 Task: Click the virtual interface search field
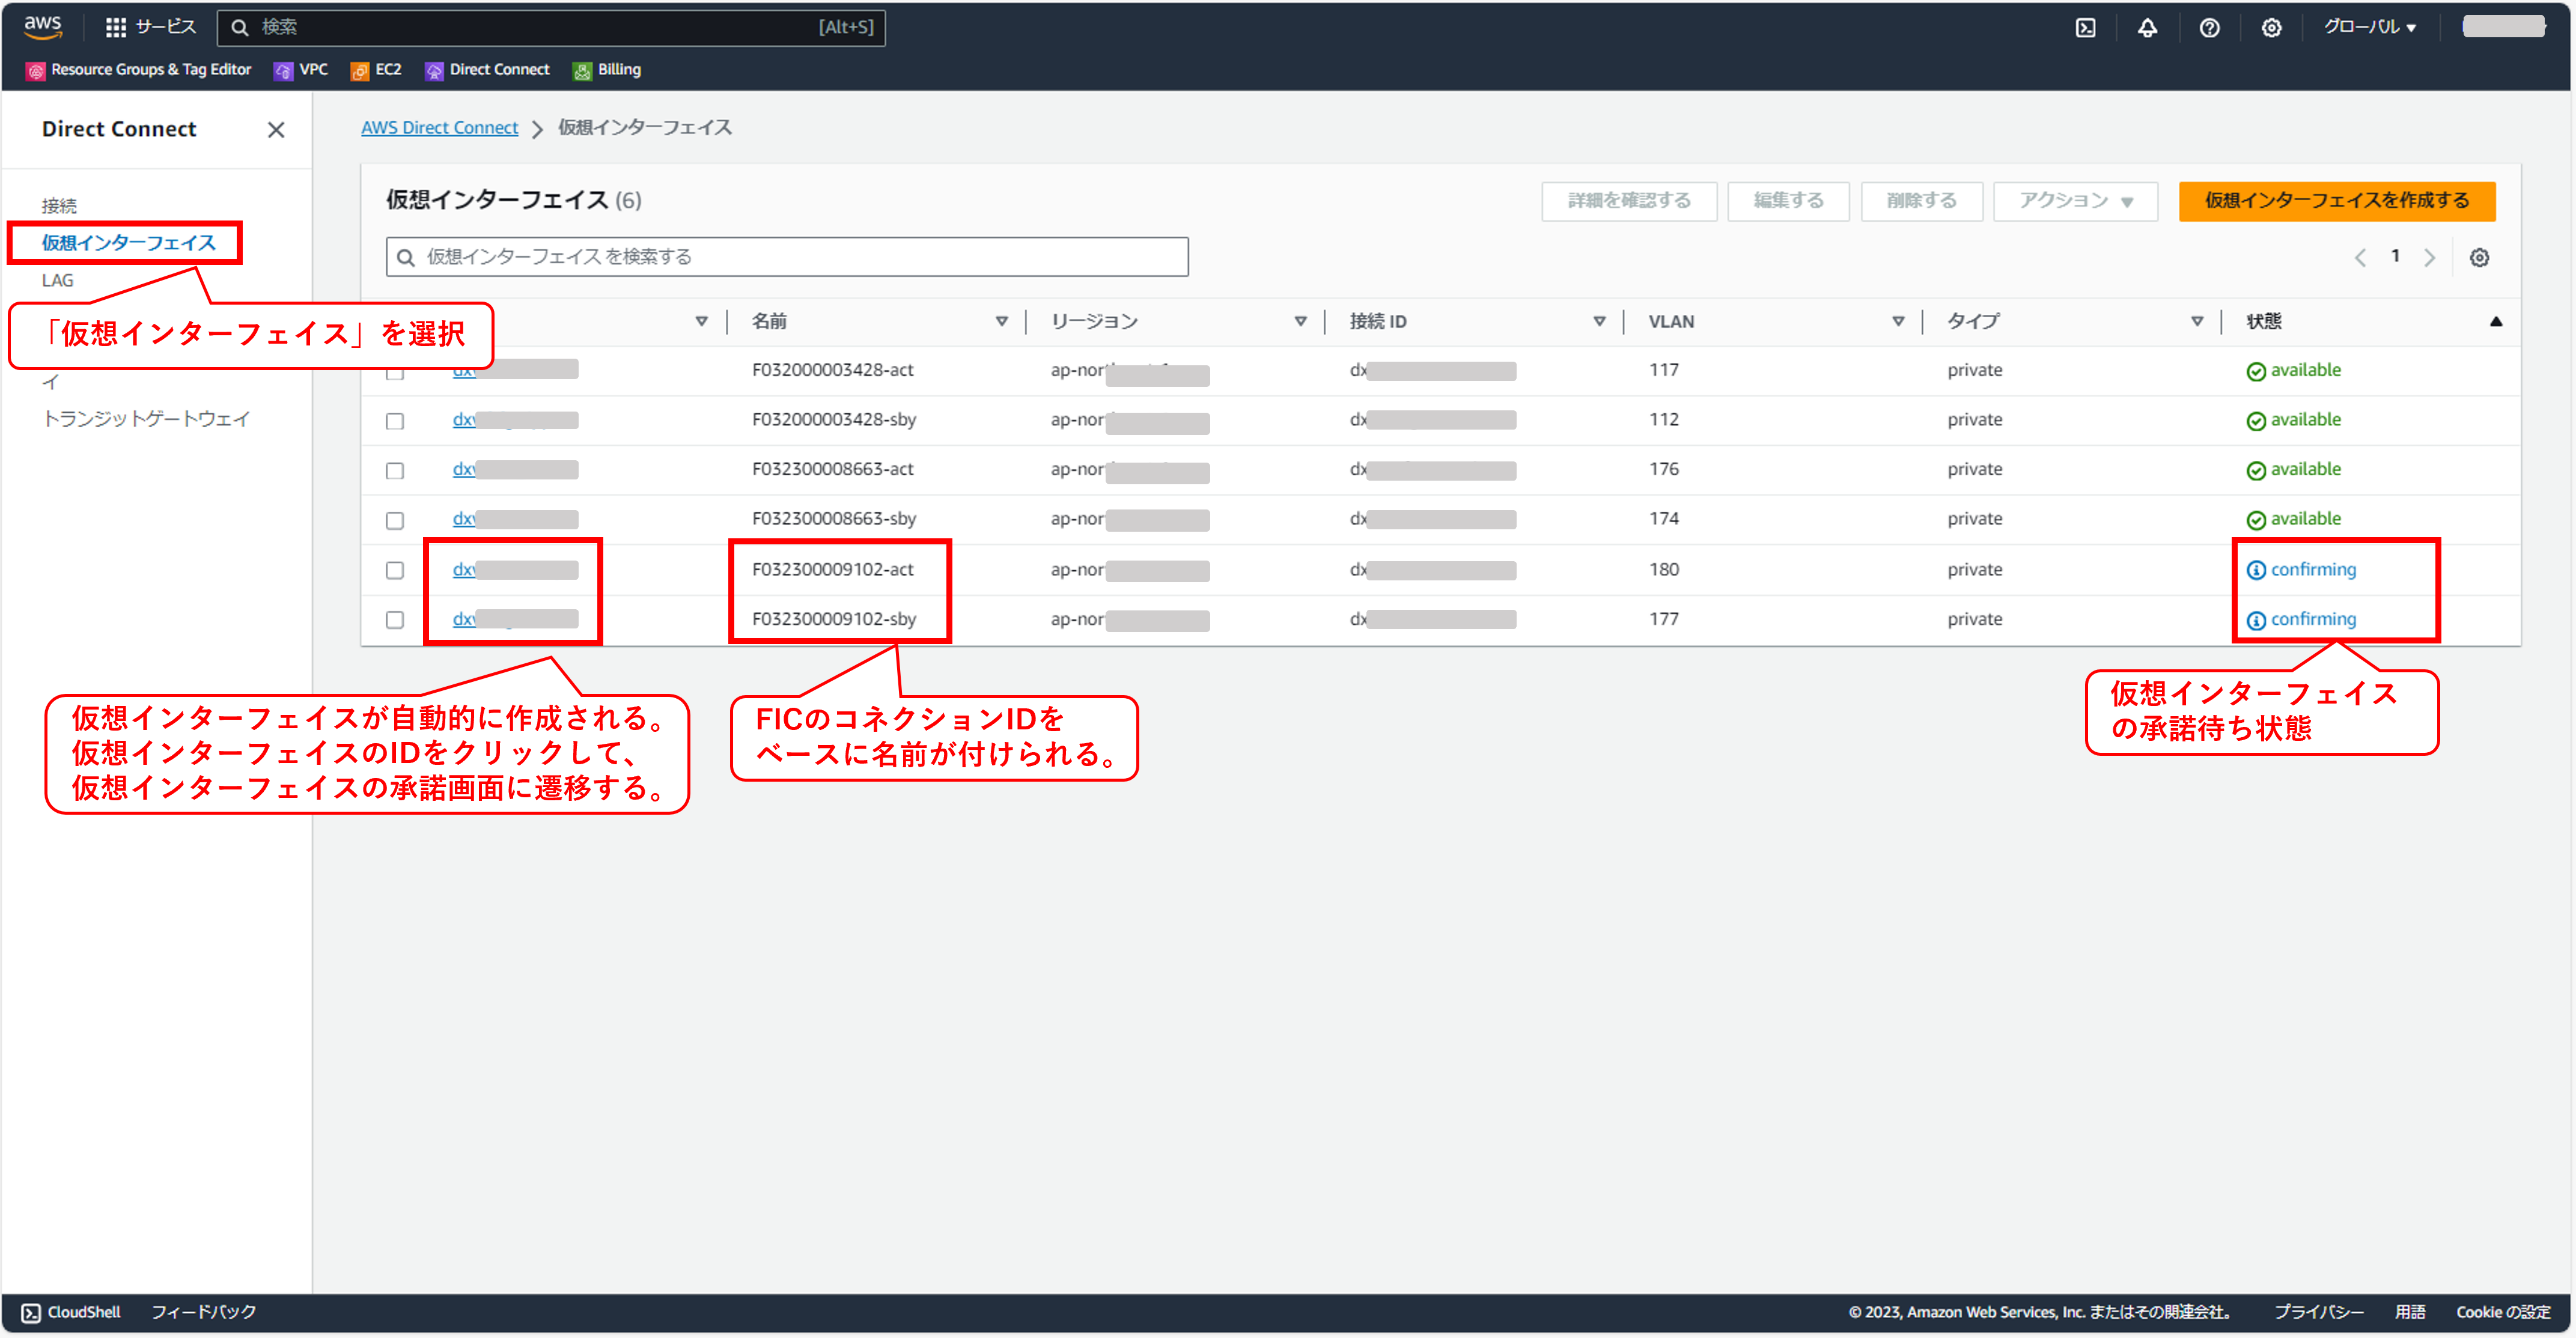click(786, 256)
